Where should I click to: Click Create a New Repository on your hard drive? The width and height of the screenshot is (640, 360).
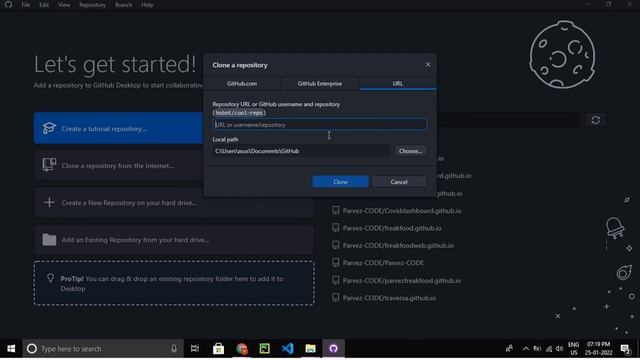[173, 202]
